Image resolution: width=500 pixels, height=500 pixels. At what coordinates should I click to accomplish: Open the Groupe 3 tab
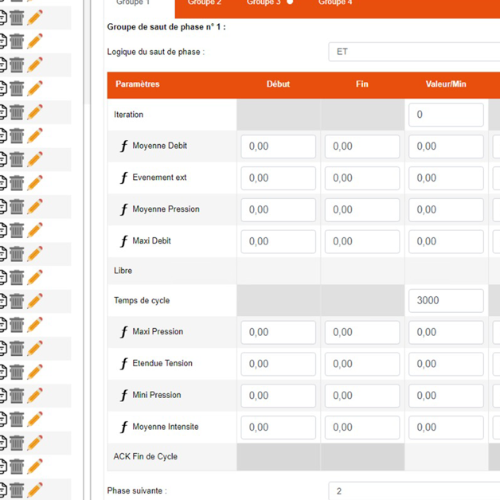(263, 3)
